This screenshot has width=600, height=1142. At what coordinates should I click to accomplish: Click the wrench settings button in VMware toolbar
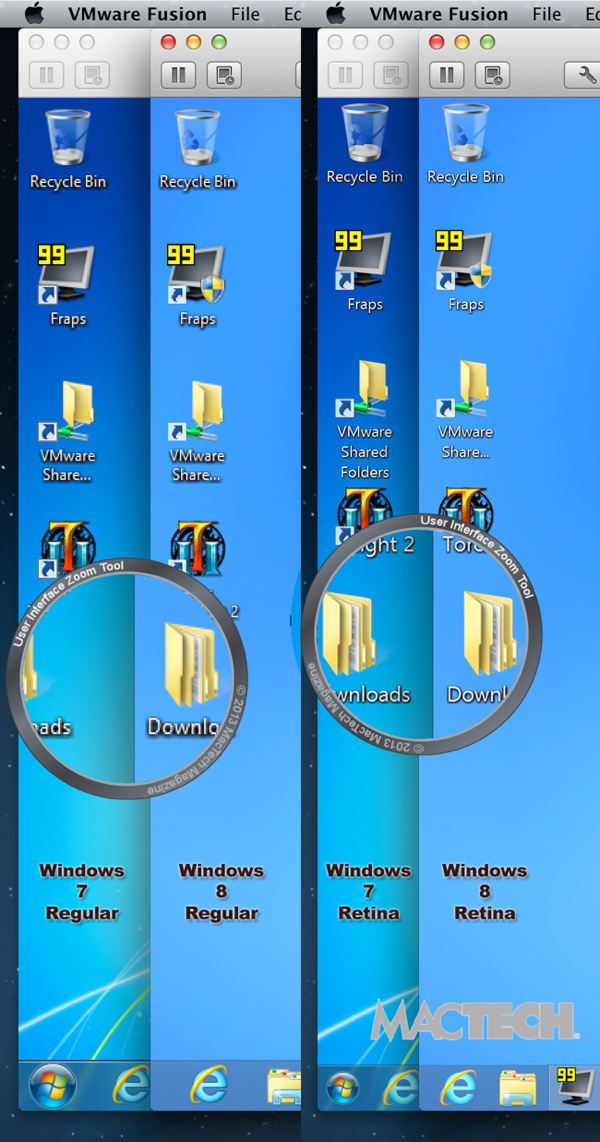tap(581, 75)
